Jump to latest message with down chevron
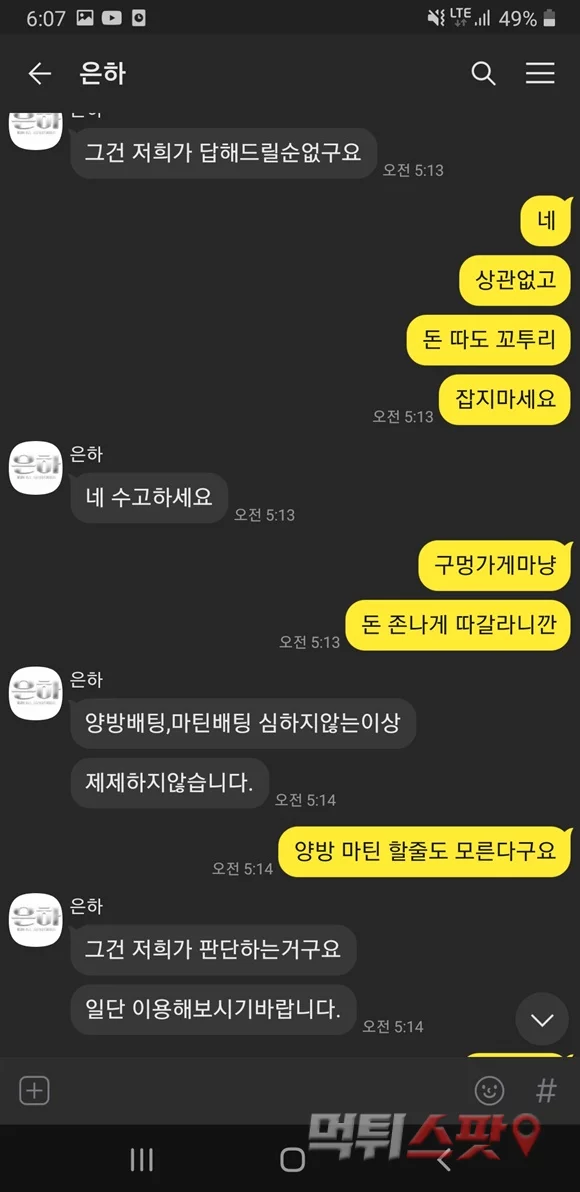The image size is (580, 1192). tap(542, 1019)
